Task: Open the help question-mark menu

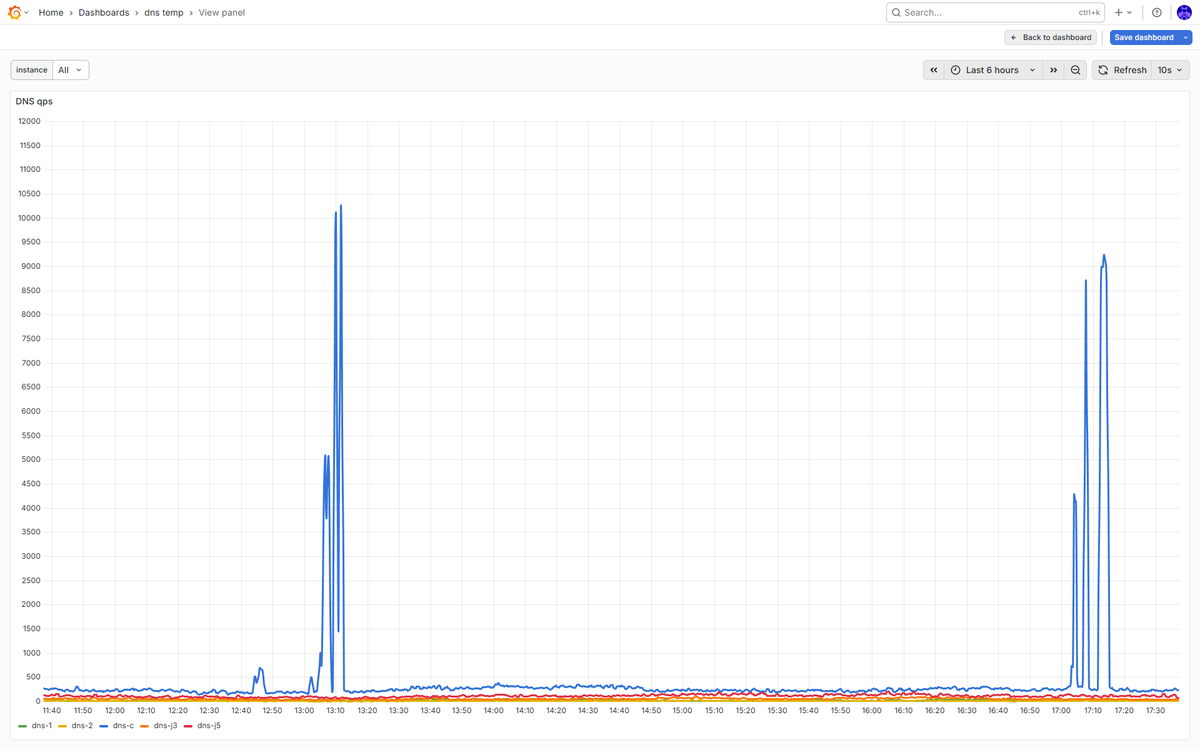Action: (x=1157, y=12)
